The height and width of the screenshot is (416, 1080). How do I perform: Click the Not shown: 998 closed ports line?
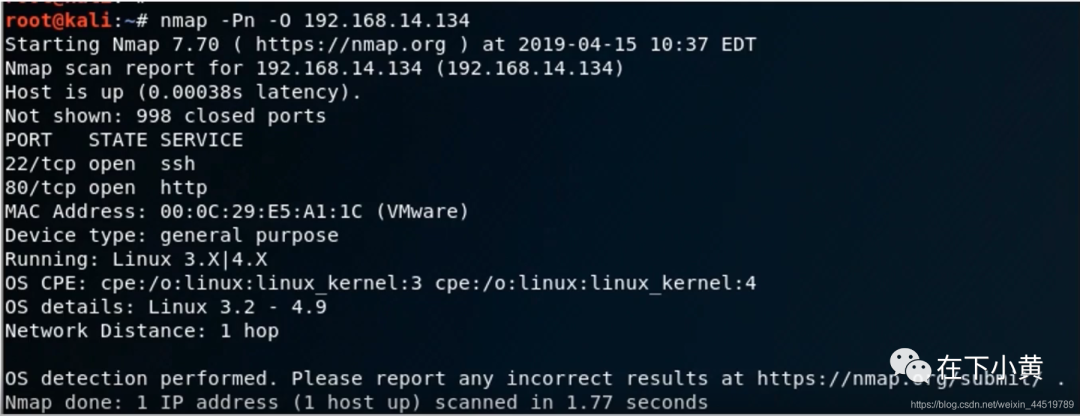(x=165, y=116)
